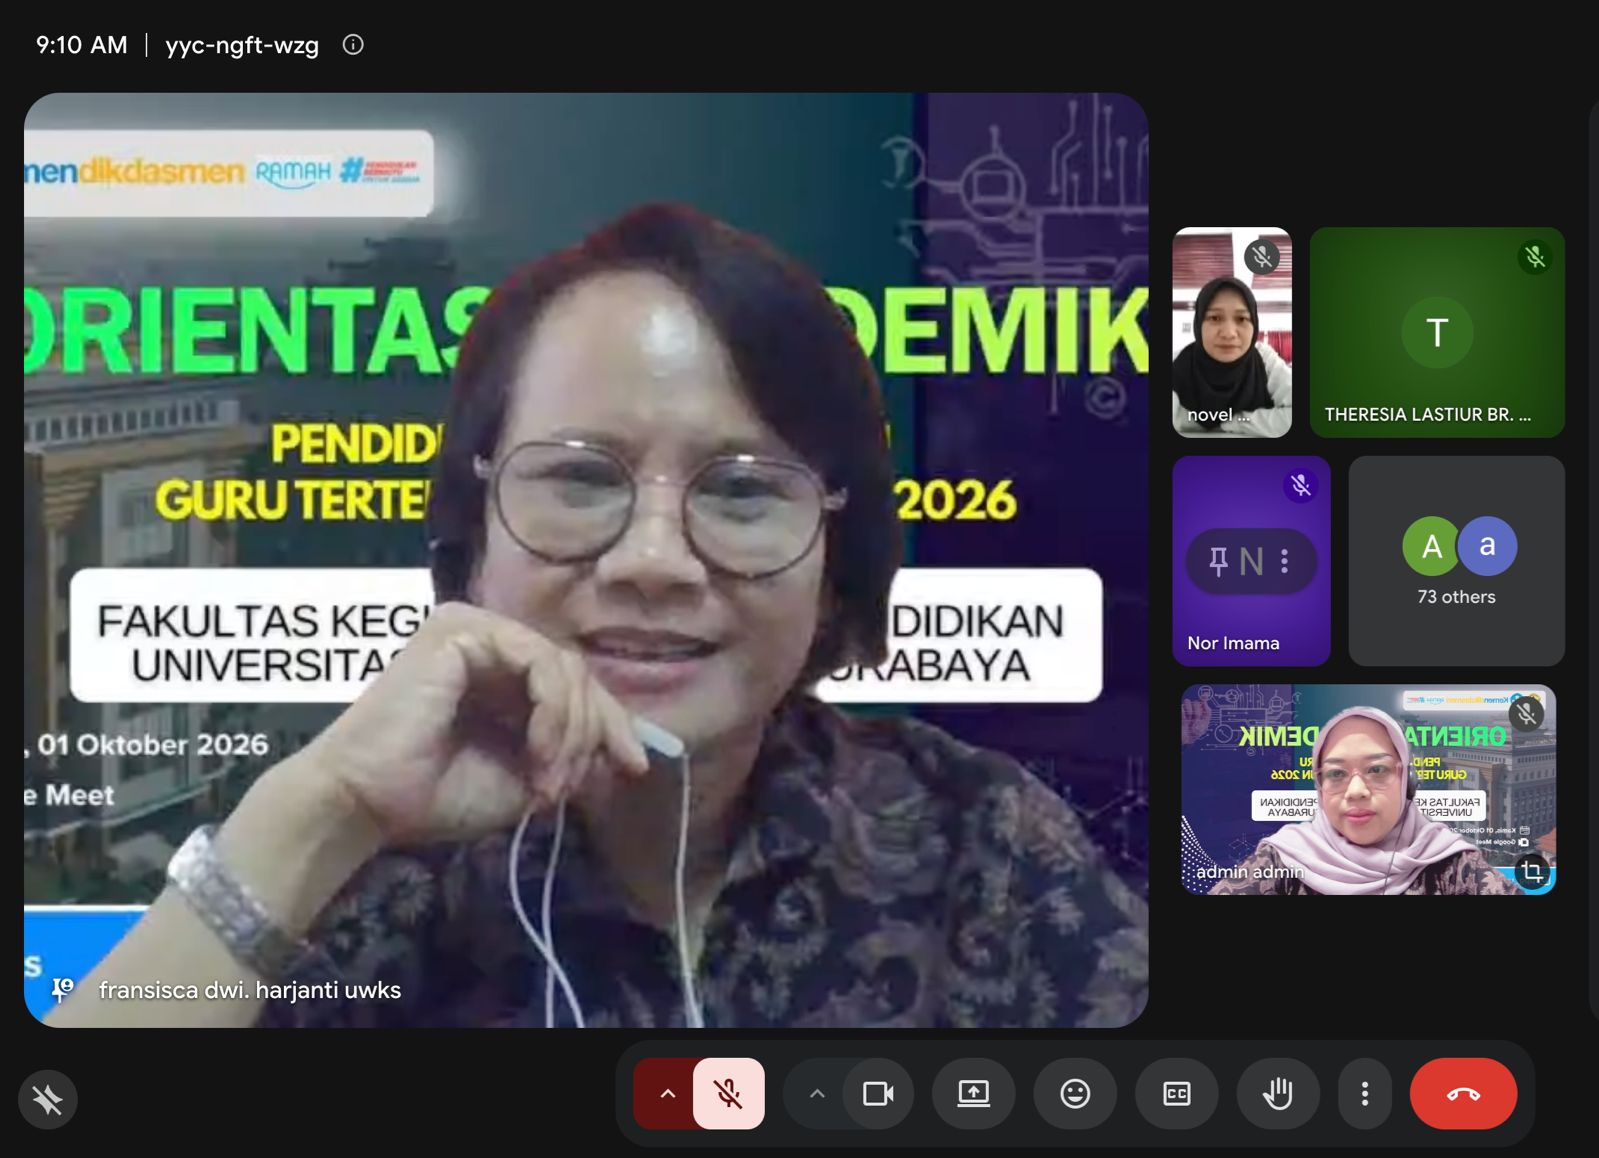
Task: Turn on closed captions
Action: (1177, 1094)
